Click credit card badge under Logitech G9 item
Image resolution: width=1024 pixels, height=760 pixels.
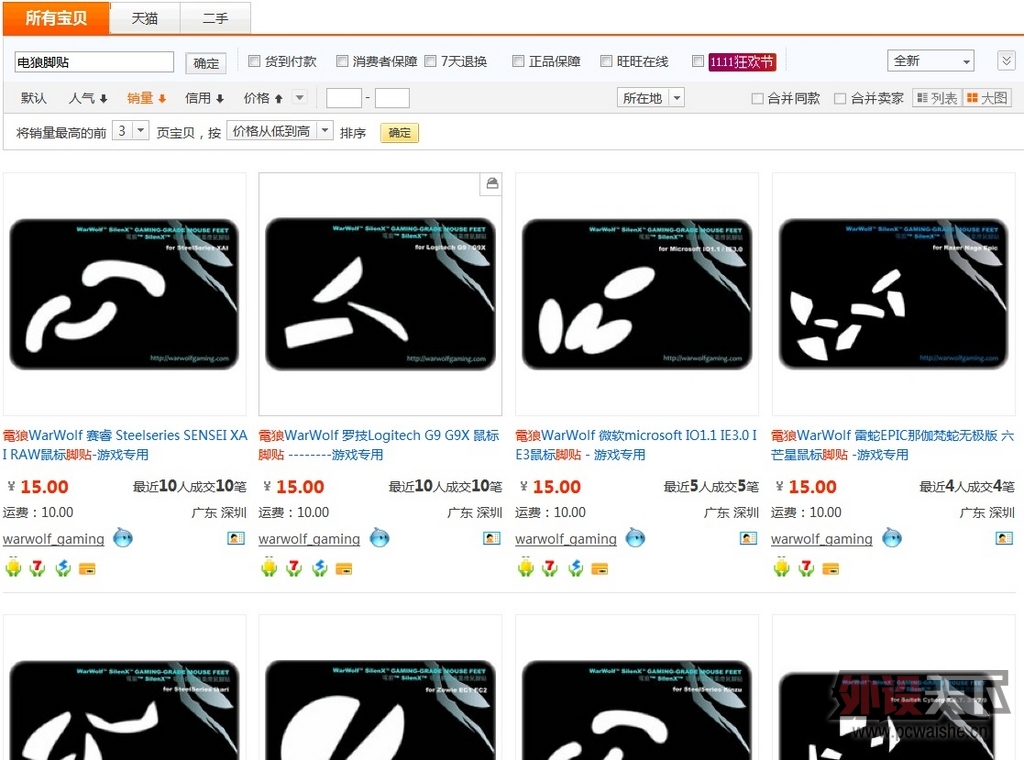(344, 569)
